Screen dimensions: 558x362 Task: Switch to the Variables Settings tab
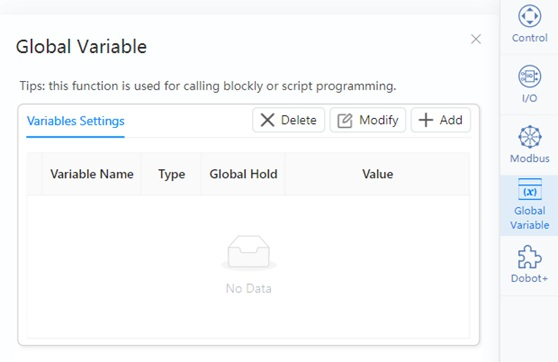pos(75,121)
